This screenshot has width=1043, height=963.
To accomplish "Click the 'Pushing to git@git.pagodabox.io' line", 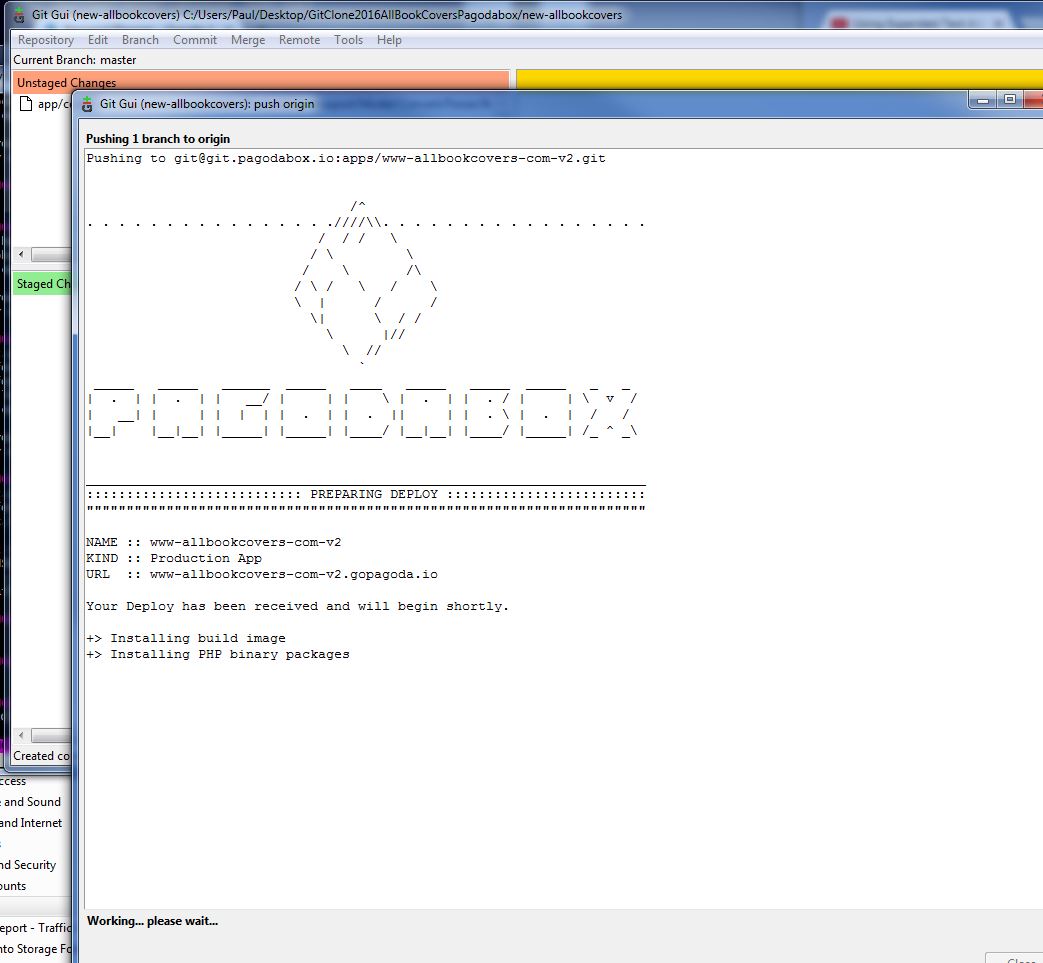I will pos(346,158).
